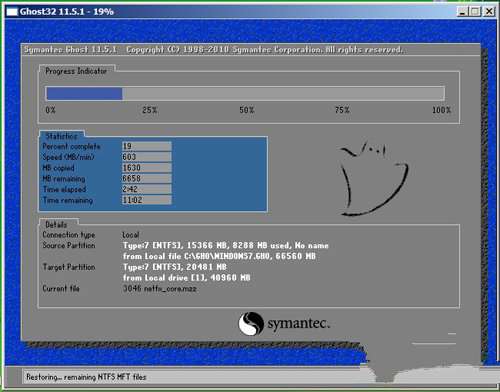Click the Symantec Ghost copyright header line
The width and height of the screenshot is (500, 392).
[213, 50]
